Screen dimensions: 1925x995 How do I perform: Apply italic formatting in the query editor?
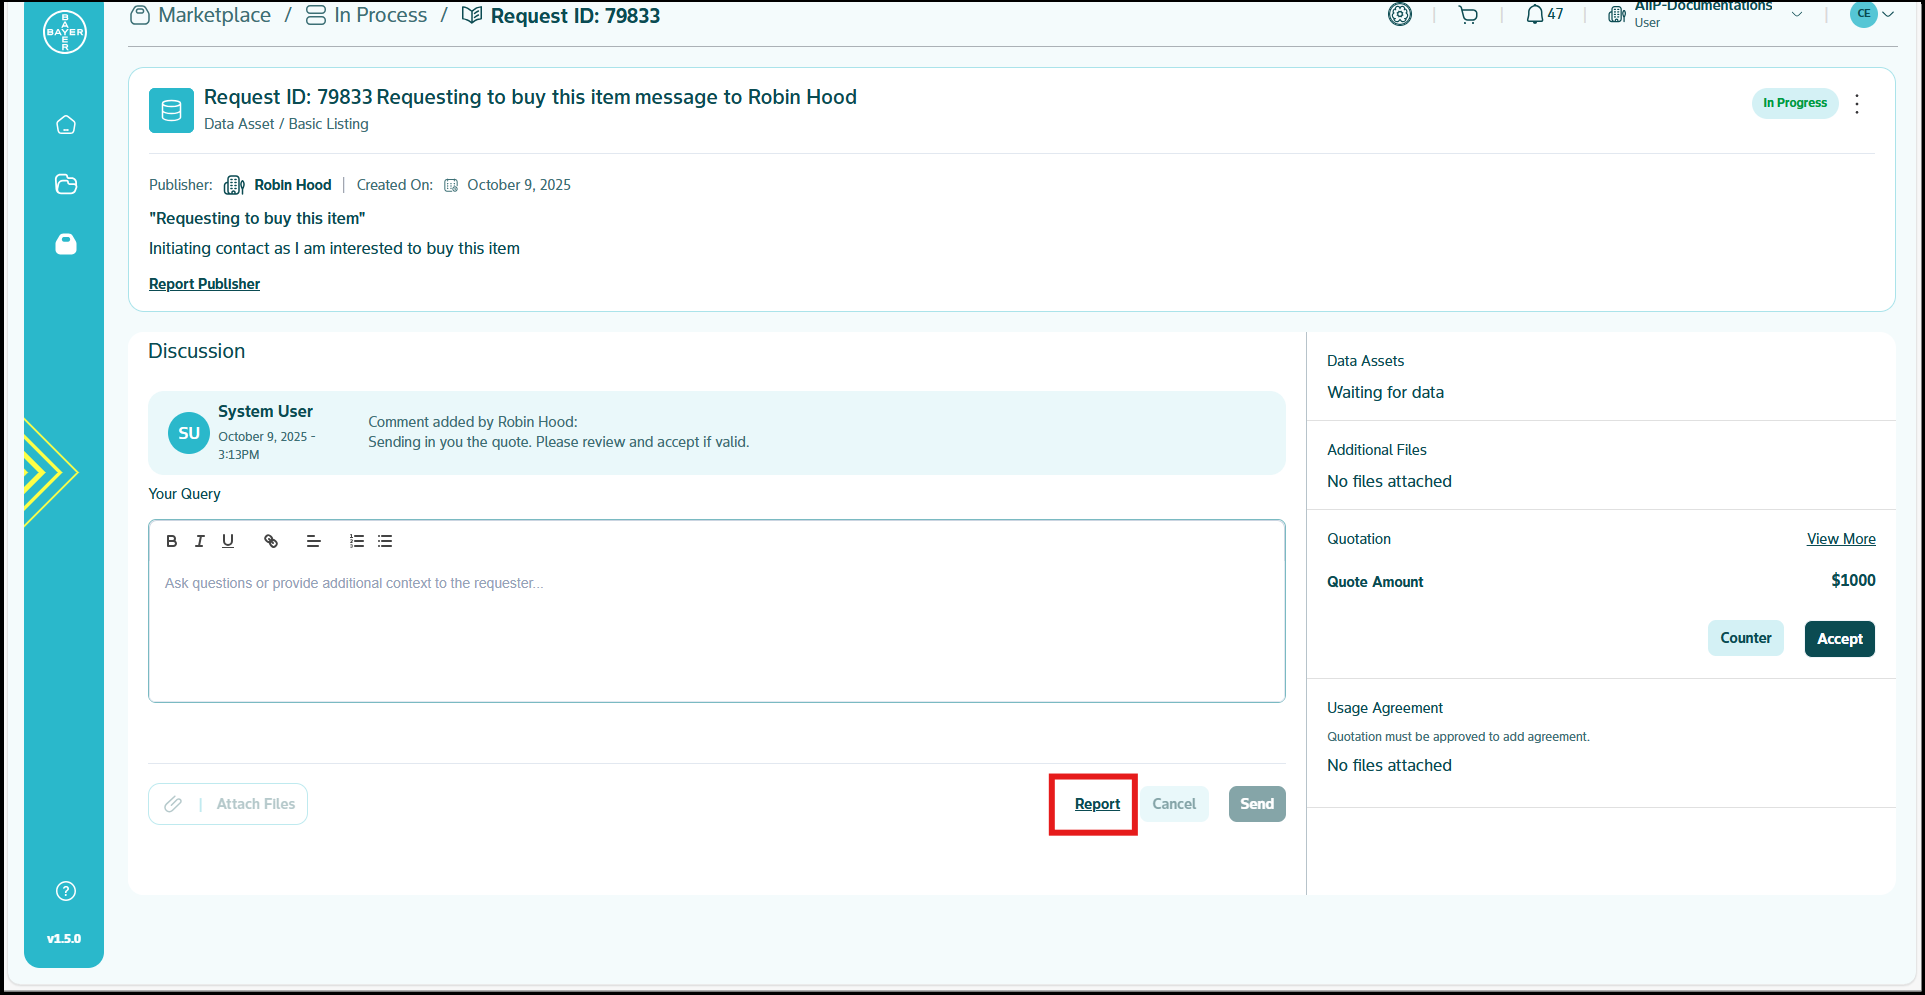[x=199, y=541]
